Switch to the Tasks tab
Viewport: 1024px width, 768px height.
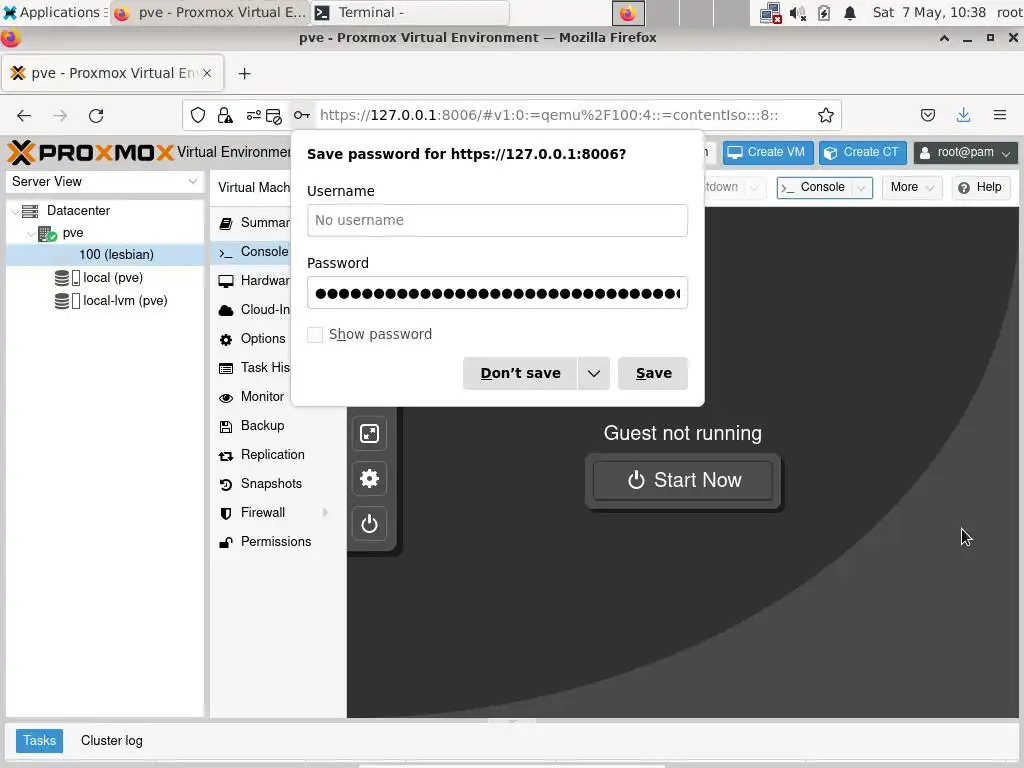39,741
